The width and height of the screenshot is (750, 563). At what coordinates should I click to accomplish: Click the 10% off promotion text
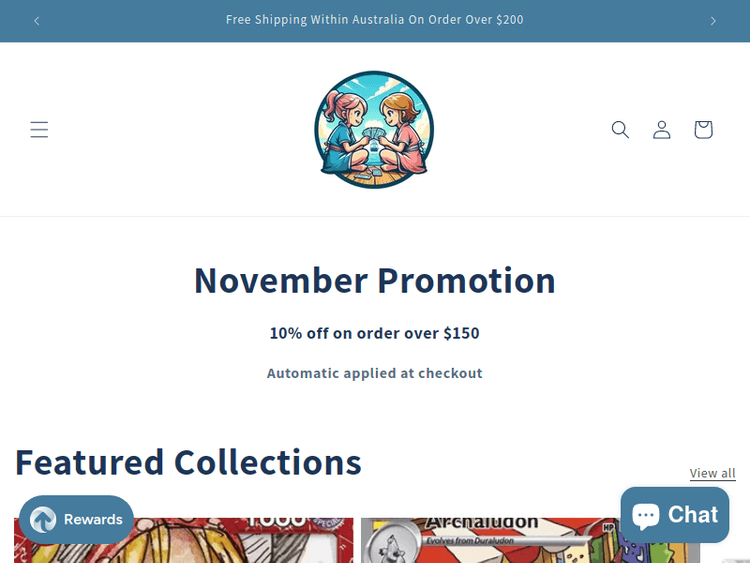(x=375, y=333)
